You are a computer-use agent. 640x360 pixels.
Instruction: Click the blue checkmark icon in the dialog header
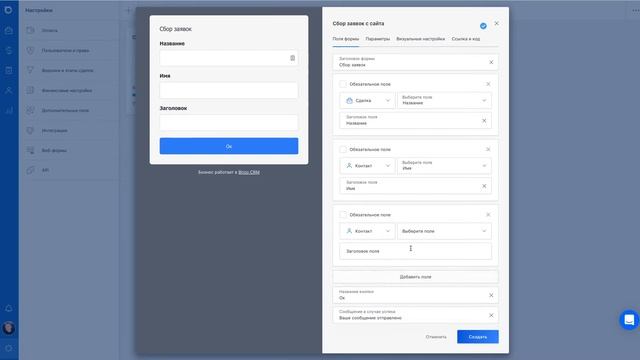pos(483,26)
